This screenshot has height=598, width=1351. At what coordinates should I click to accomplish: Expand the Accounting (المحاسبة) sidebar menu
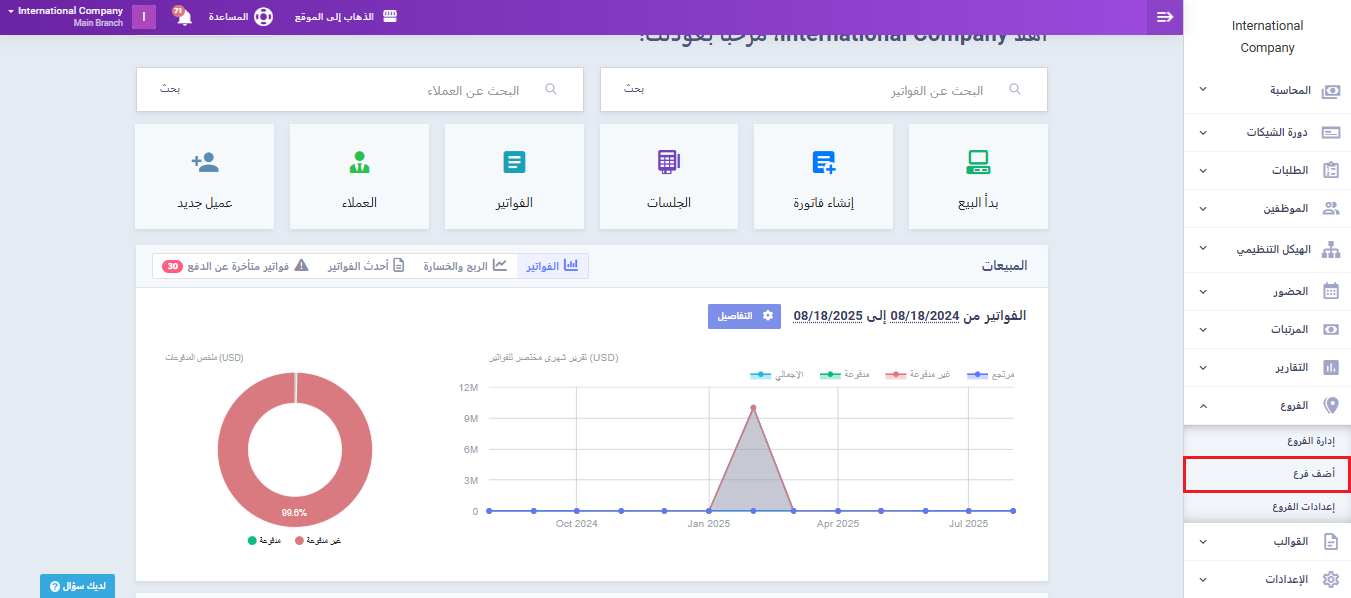coord(1267,90)
